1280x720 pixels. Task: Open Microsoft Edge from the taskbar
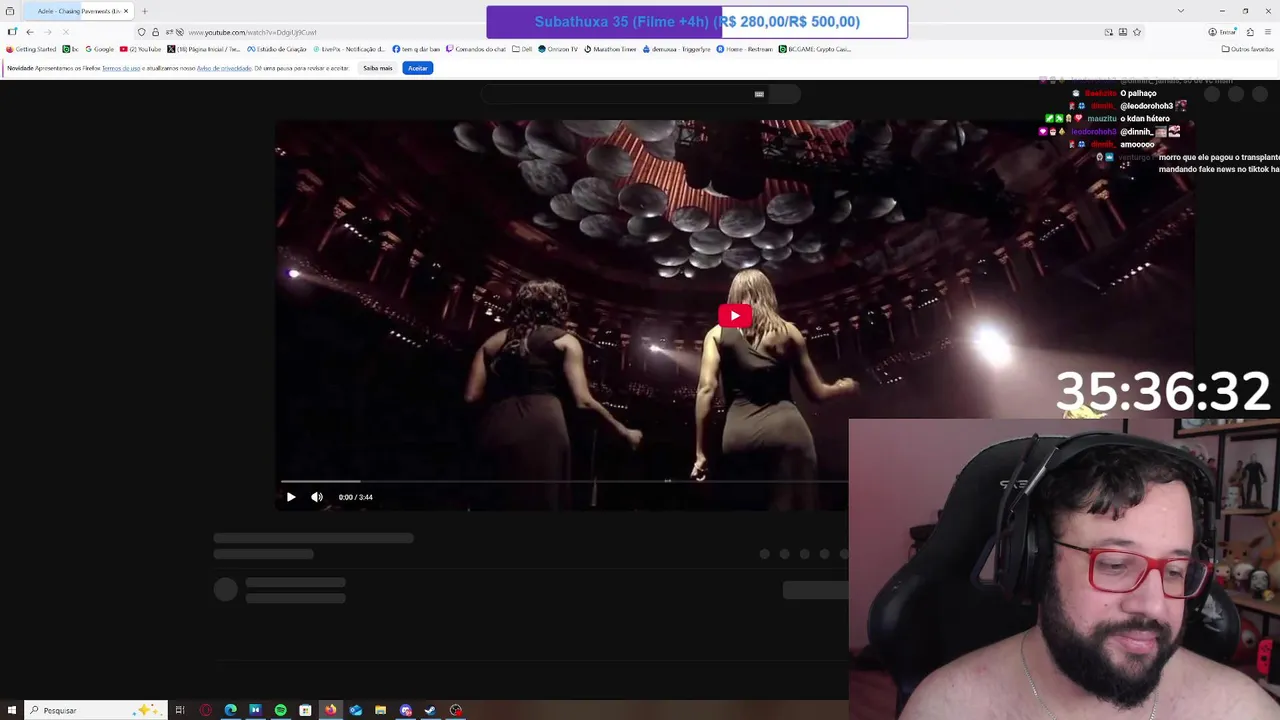click(x=230, y=710)
